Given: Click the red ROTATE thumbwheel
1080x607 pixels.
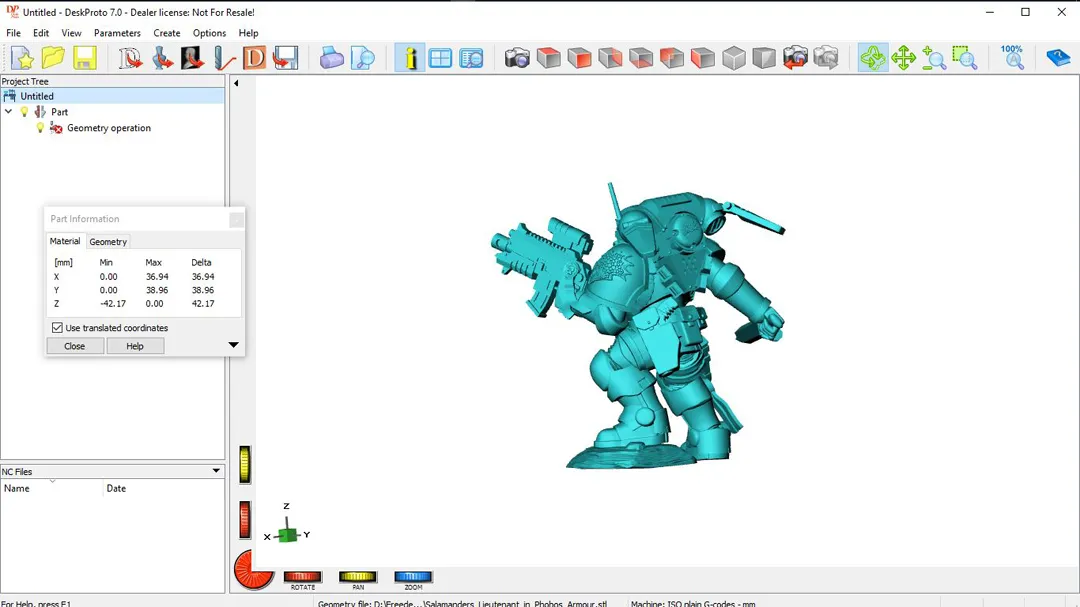Looking at the screenshot, I should pos(302,577).
